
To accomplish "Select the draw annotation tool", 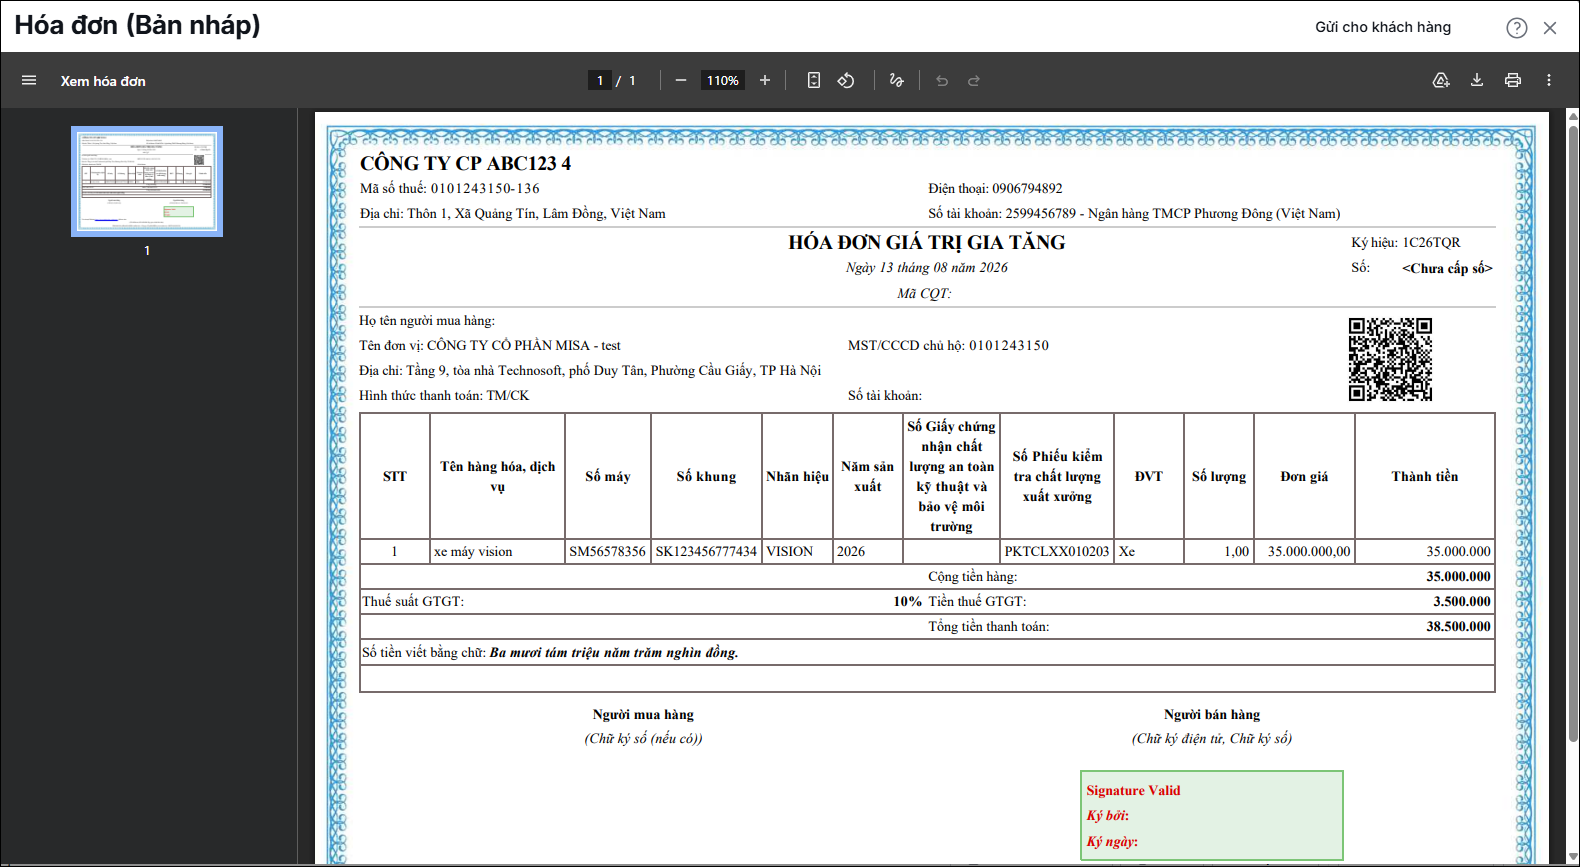I will (896, 80).
